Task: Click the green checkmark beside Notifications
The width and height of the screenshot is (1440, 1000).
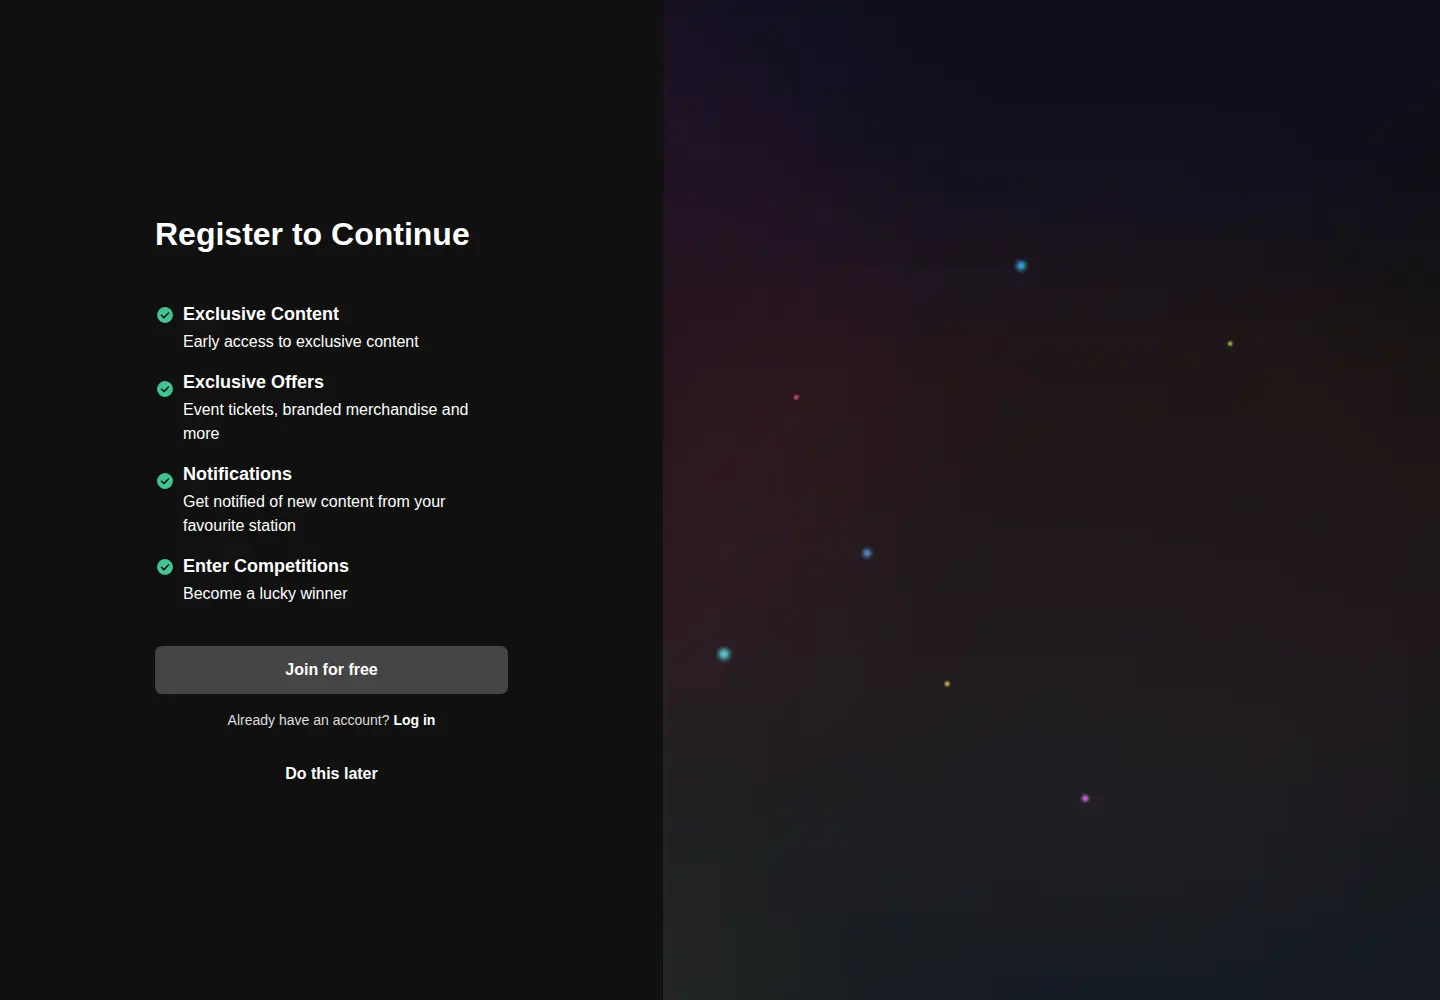Action: tap(165, 481)
